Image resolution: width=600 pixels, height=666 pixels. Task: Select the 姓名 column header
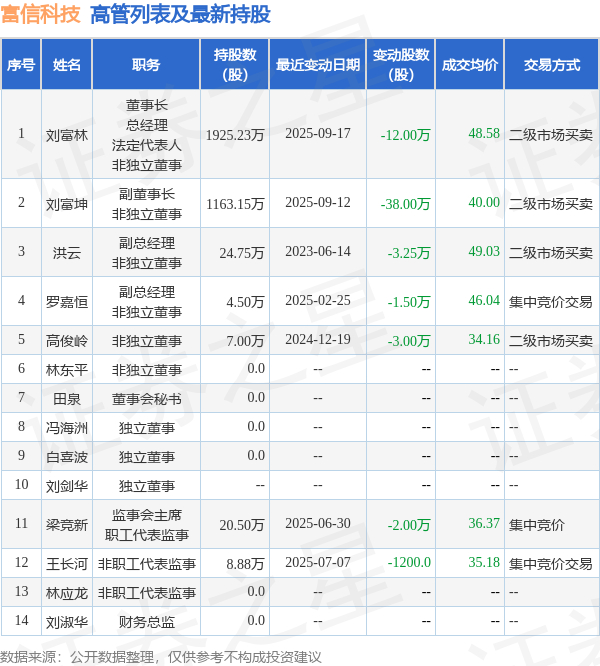[x=67, y=65]
